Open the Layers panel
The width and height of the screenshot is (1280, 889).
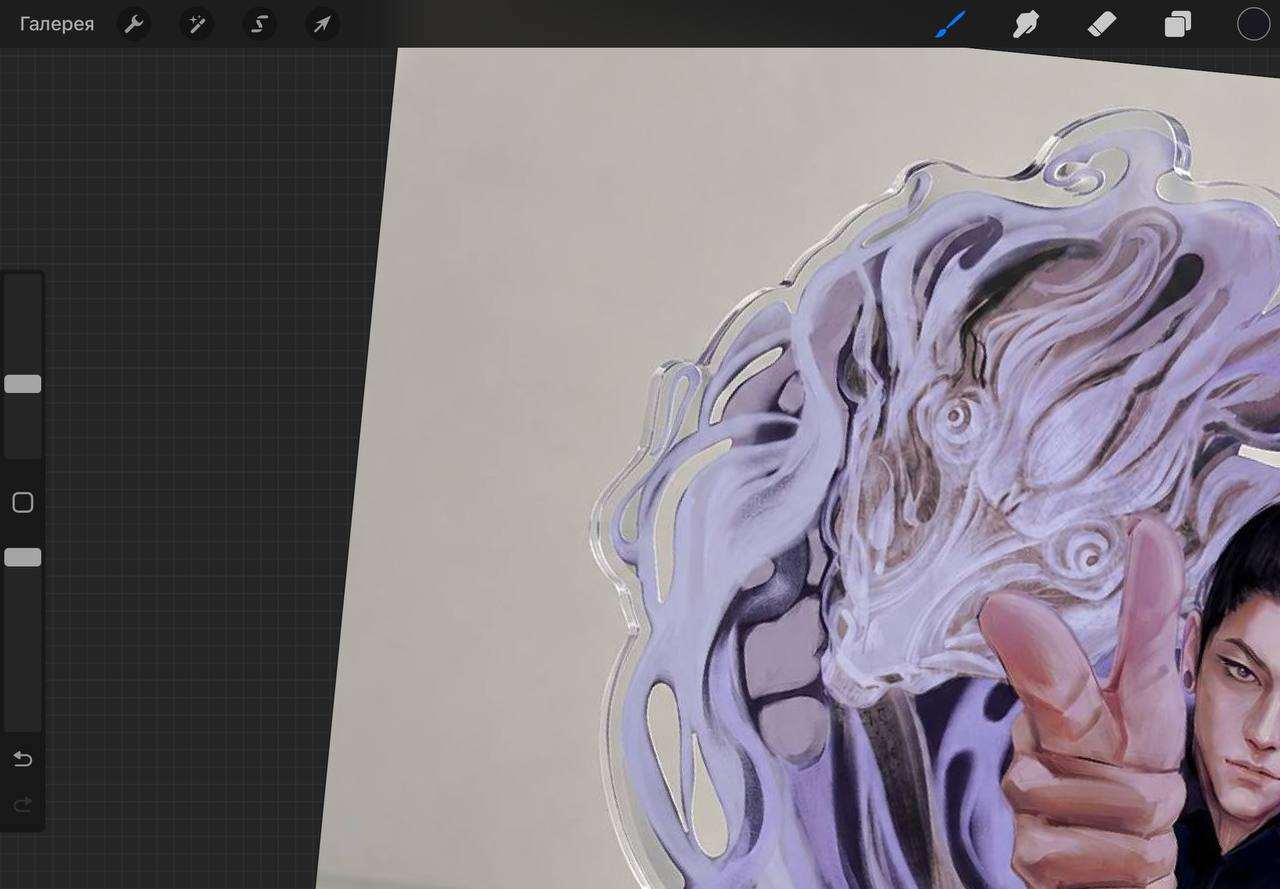point(1177,24)
